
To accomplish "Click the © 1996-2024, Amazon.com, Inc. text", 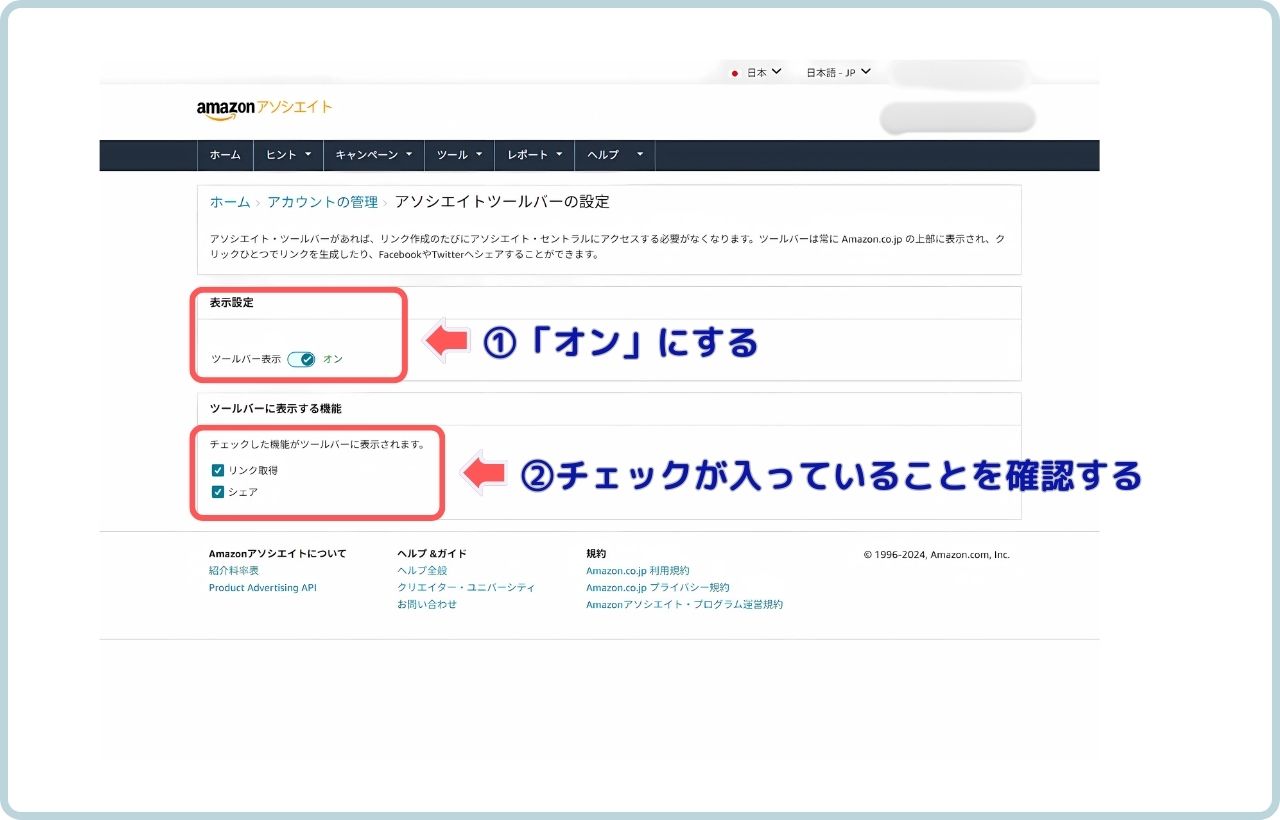I will click(x=937, y=554).
